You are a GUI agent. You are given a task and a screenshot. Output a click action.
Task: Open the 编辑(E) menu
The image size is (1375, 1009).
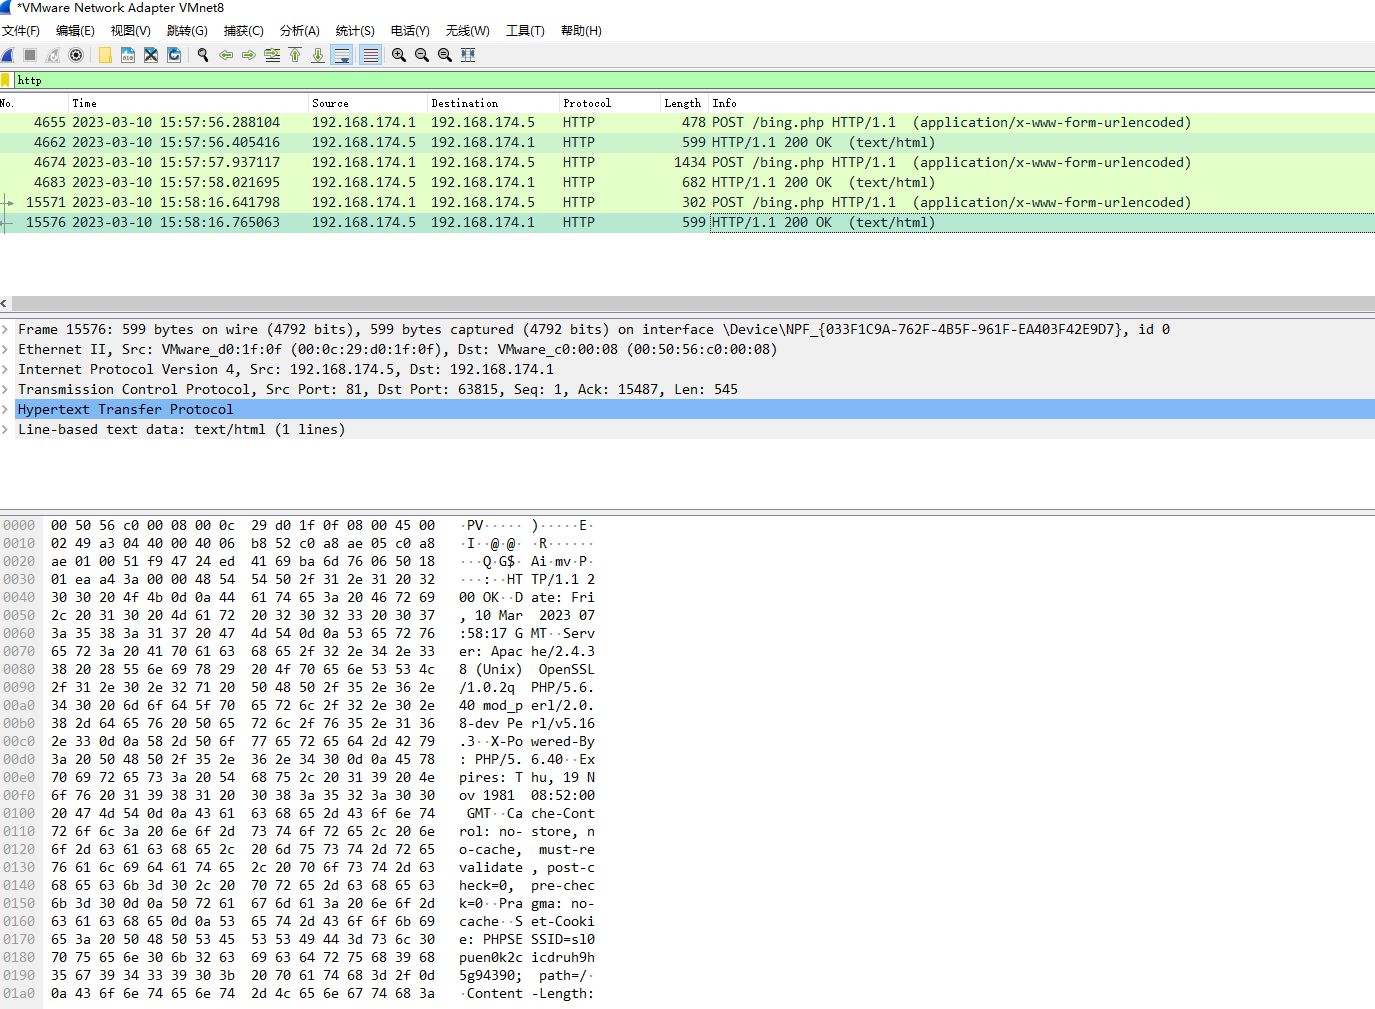75,31
